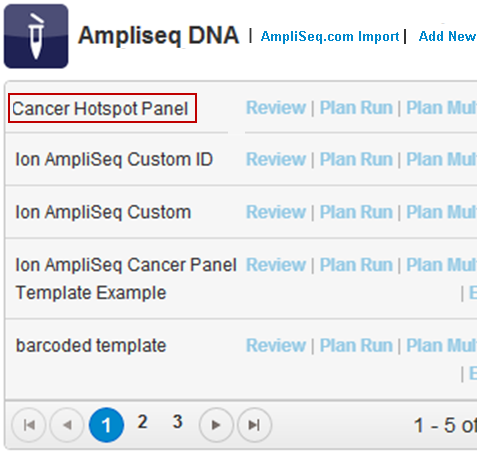Plan Run for Ion AmpliSeq Custom ID
The width and height of the screenshot is (478, 452).
(x=356, y=159)
